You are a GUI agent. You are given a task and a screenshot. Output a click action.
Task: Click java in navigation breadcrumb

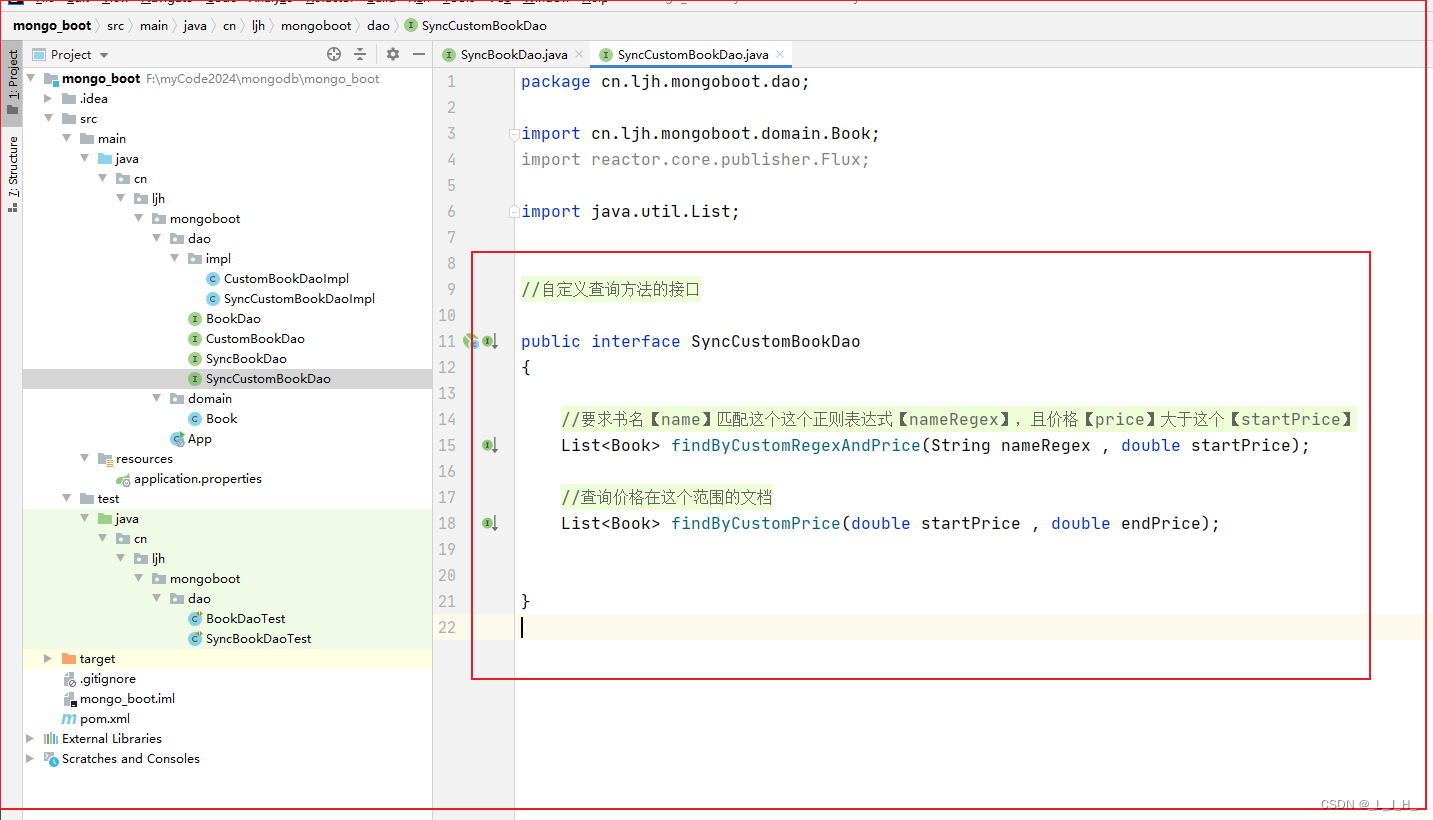coord(194,26)
